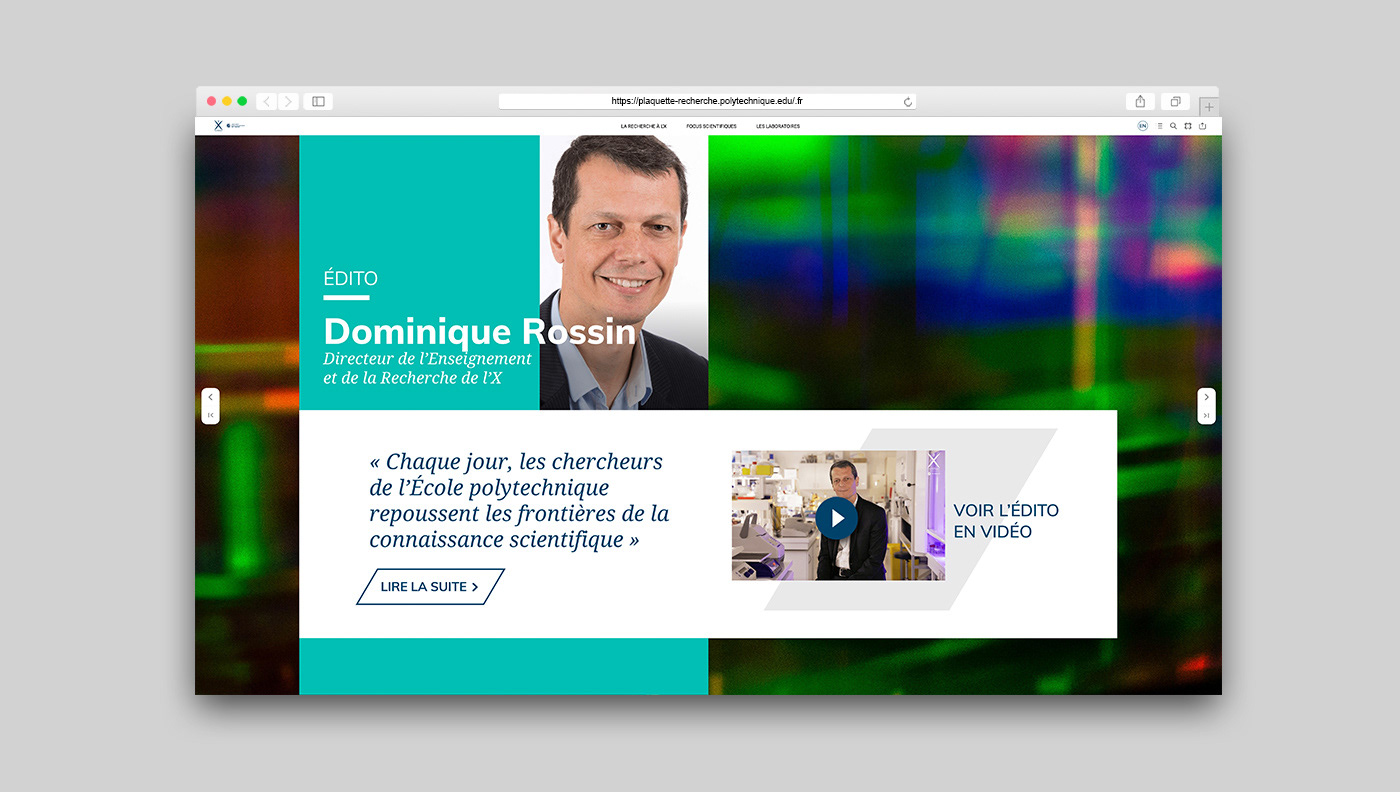Open the site list menu icon
The width and height of the screenshot is (1400, 792).
[x=1160, y=126]
